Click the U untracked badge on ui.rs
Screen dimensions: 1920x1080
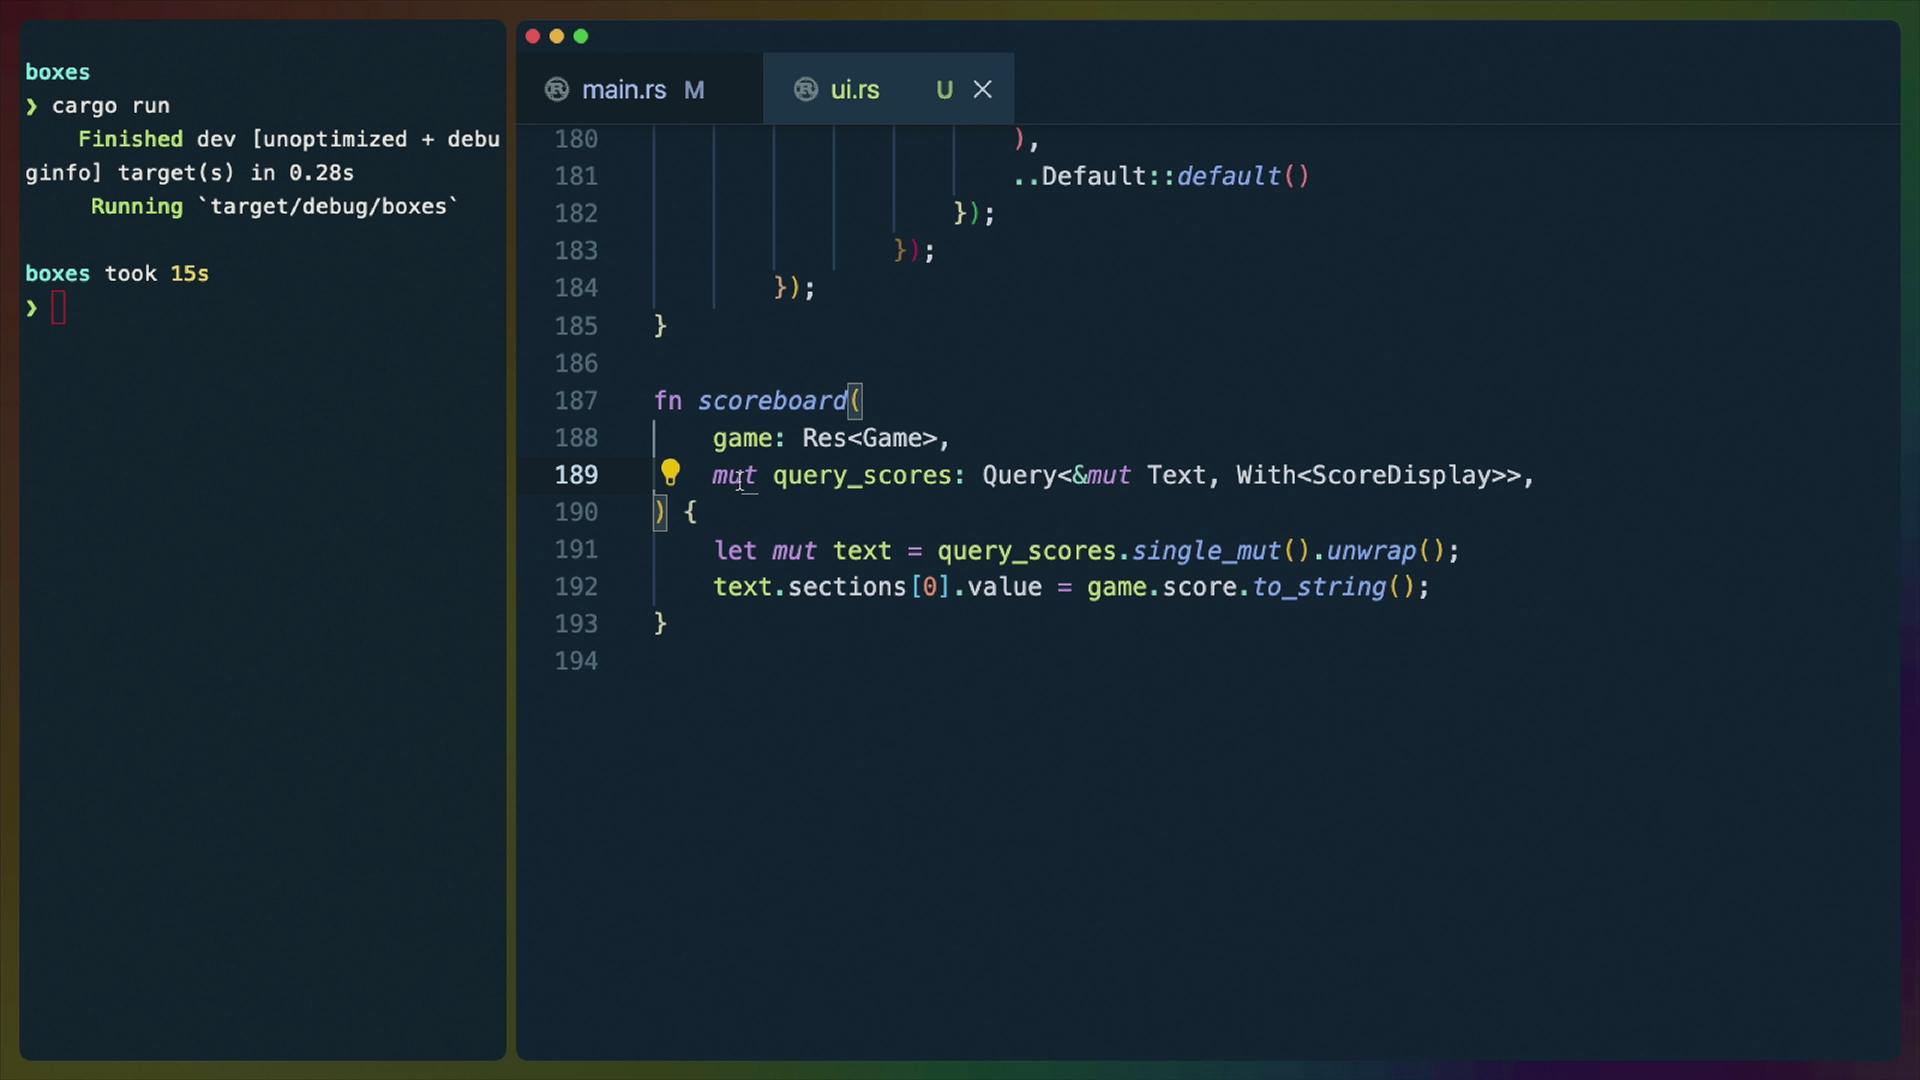(x=944, y=90)
